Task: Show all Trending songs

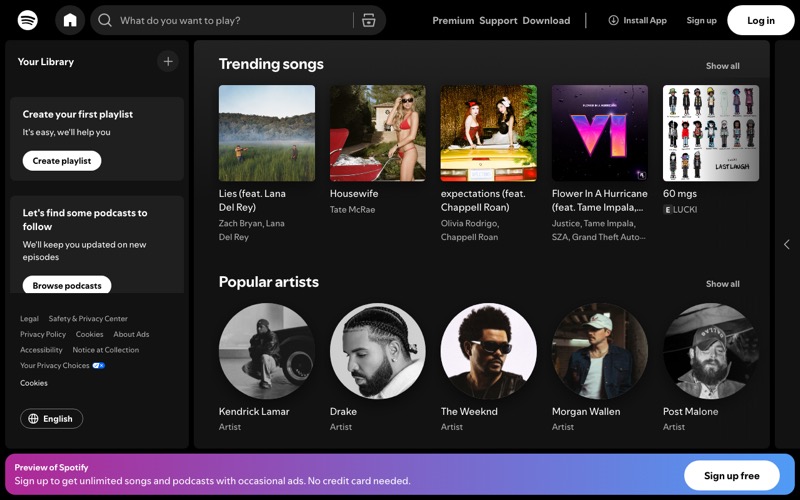Action: [x=722, y=66]
